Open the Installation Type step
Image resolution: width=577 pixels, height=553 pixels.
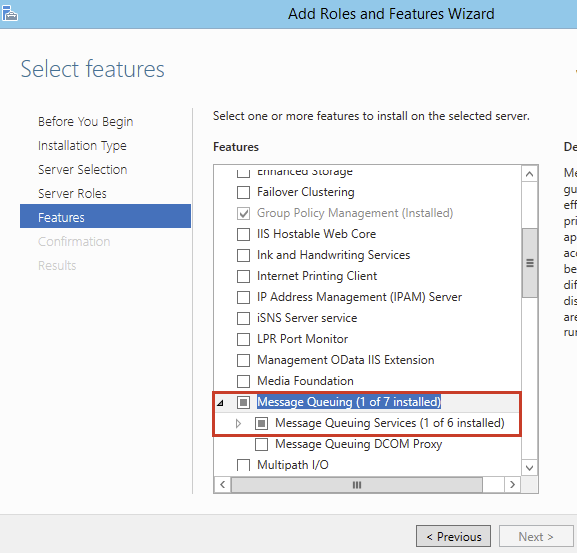[82, 146]
